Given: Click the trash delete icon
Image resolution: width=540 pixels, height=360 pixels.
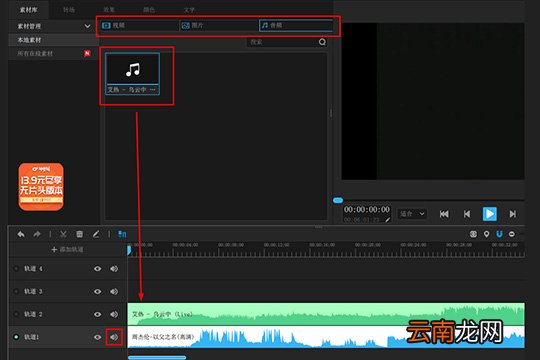Looking at the screenshot, I should (80, 234).
